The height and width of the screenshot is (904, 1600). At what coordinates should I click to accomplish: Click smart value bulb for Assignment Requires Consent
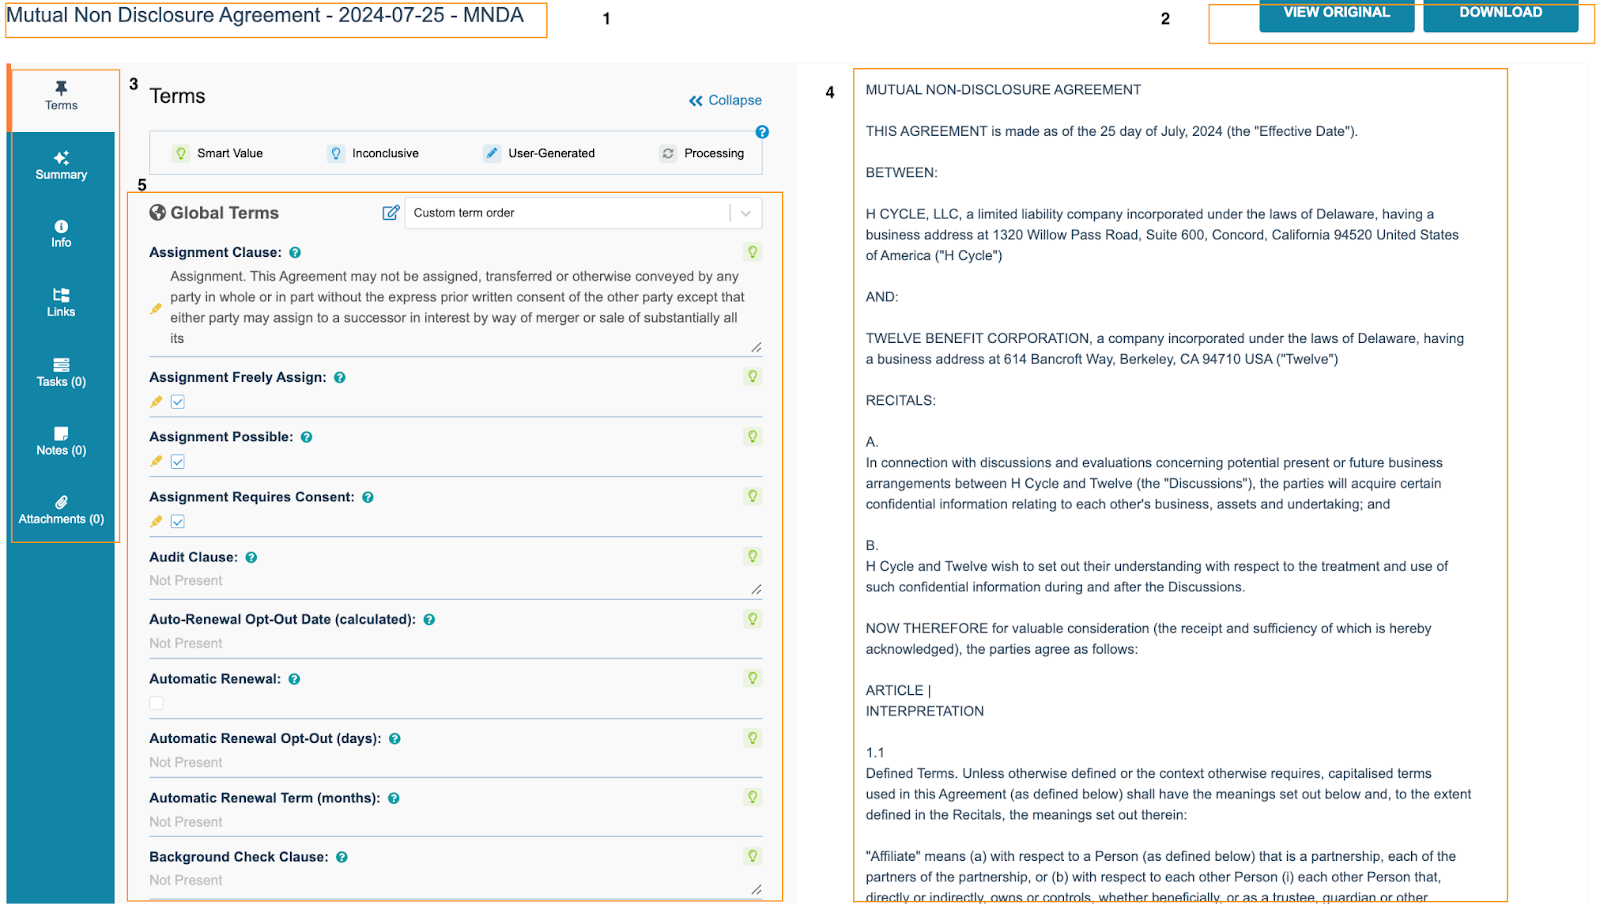pyautogui.click(x=753, y=496)
